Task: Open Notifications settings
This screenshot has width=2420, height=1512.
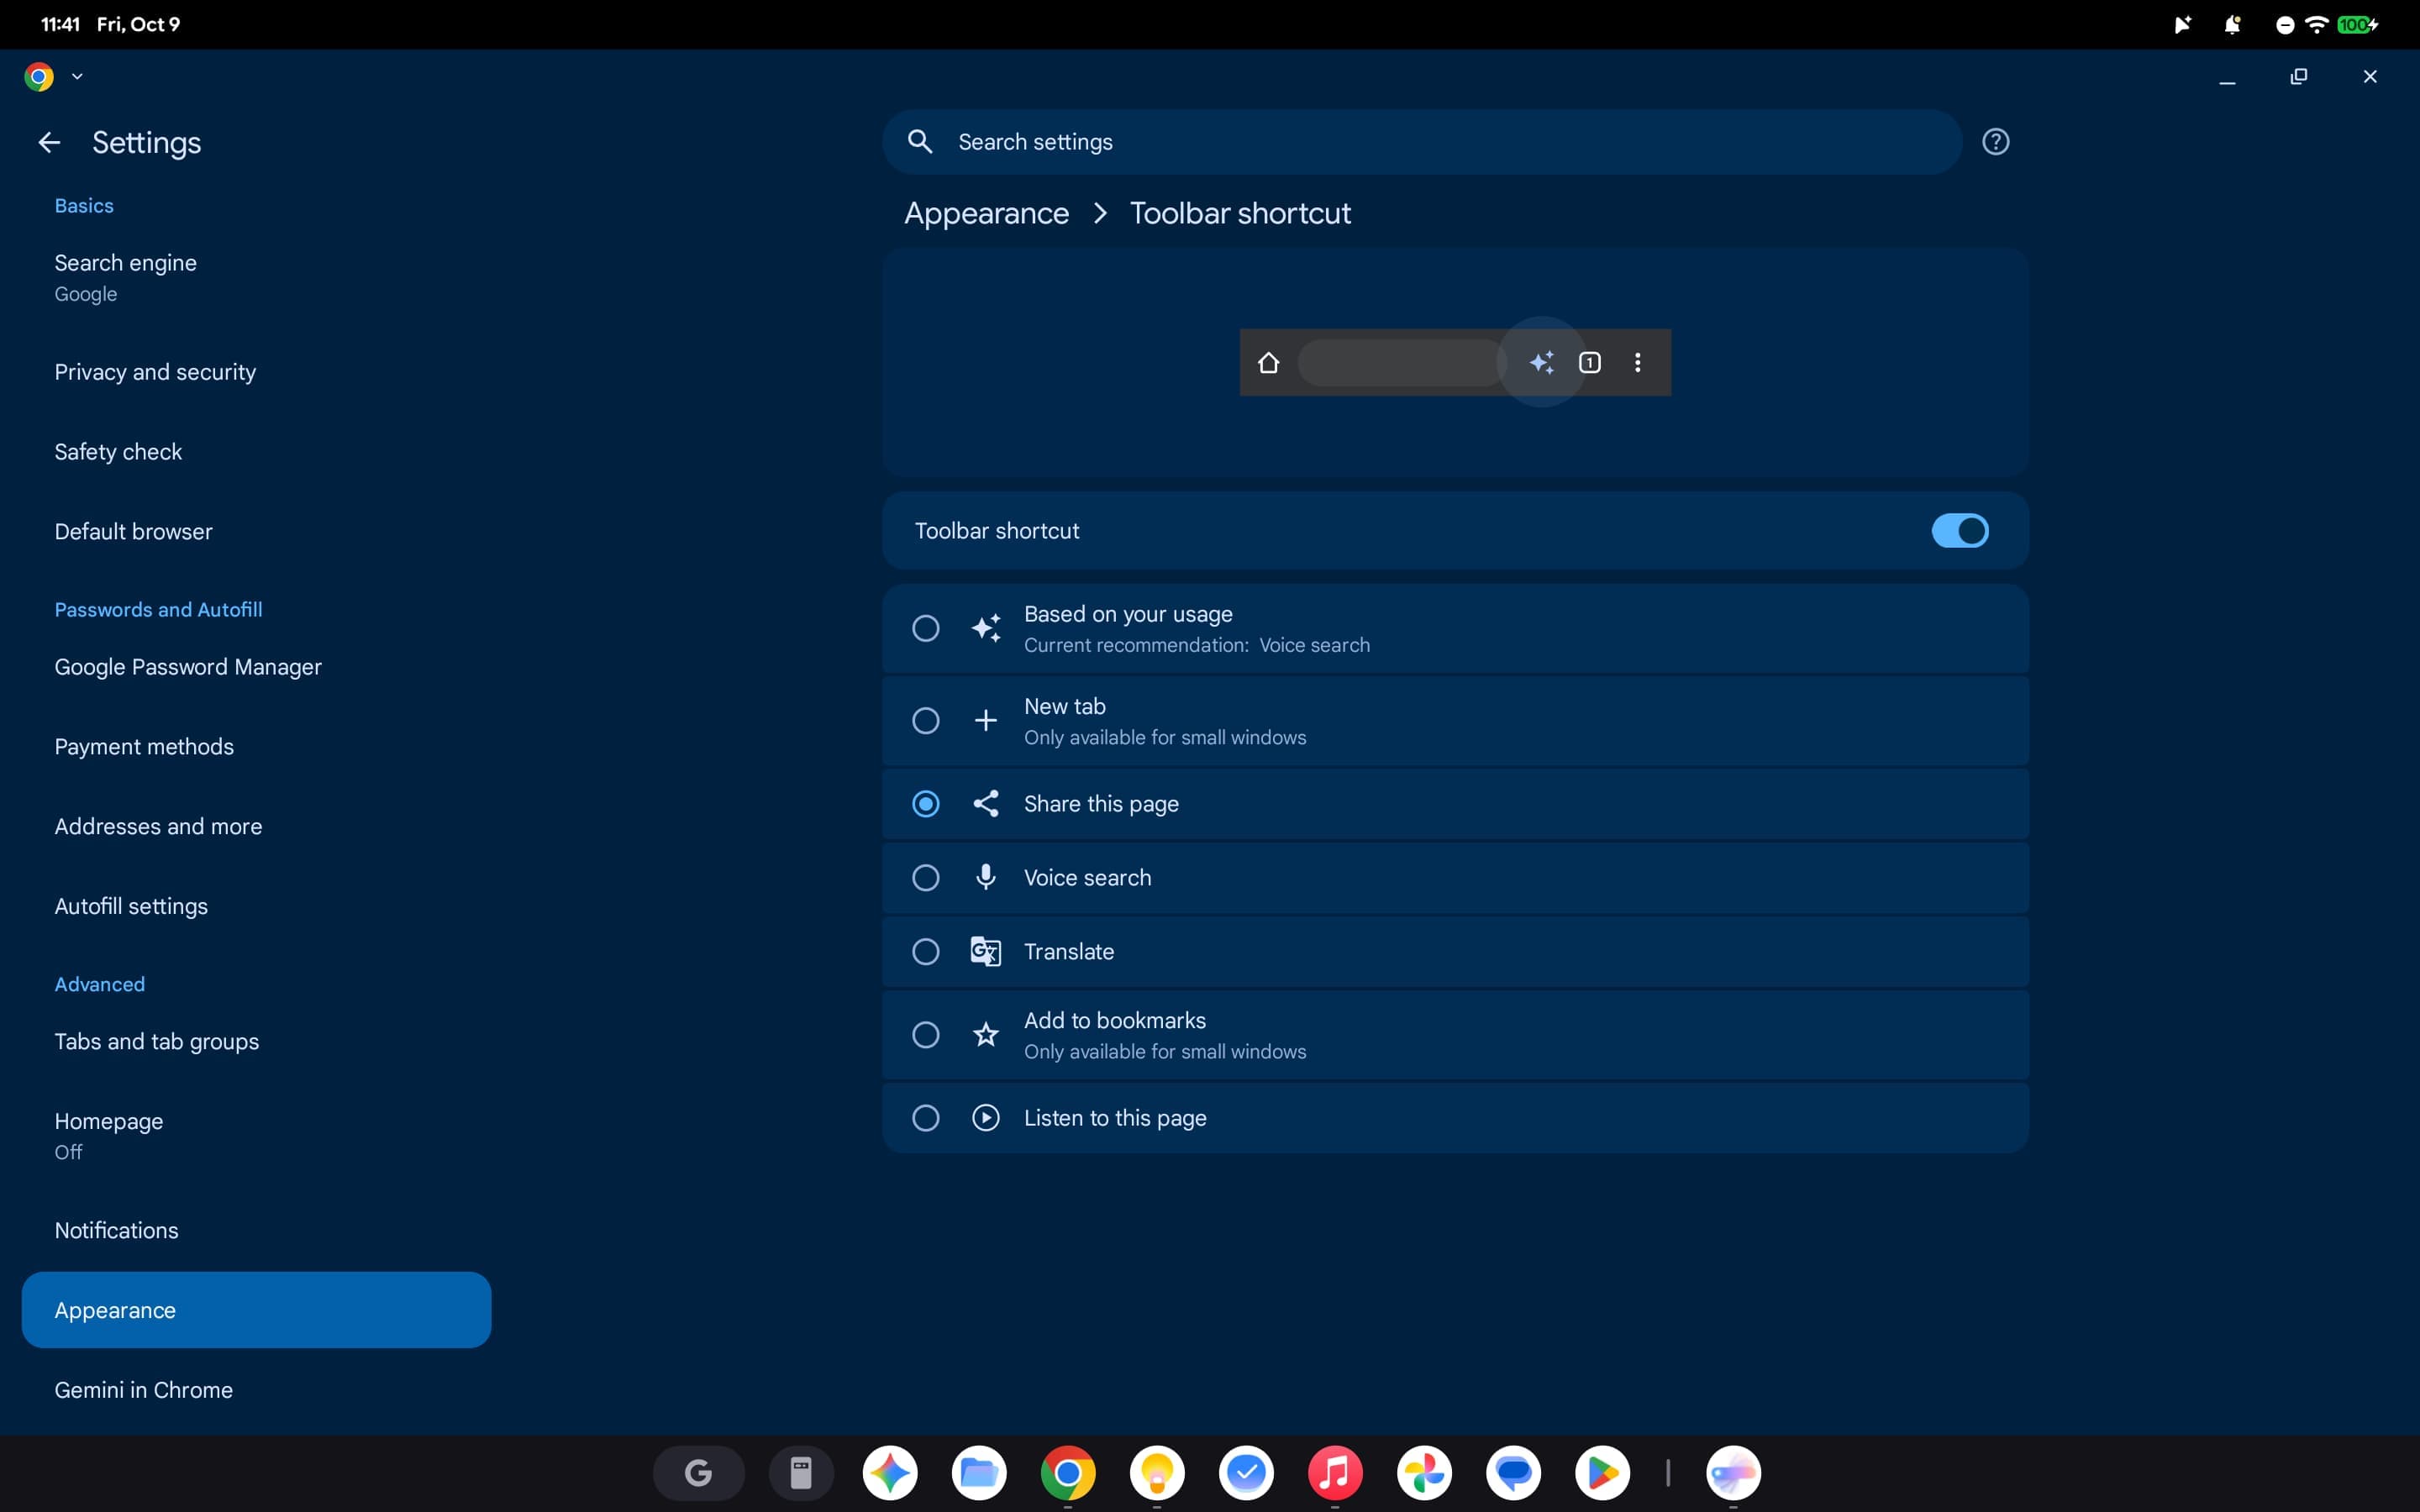Action: point(256,1231)
